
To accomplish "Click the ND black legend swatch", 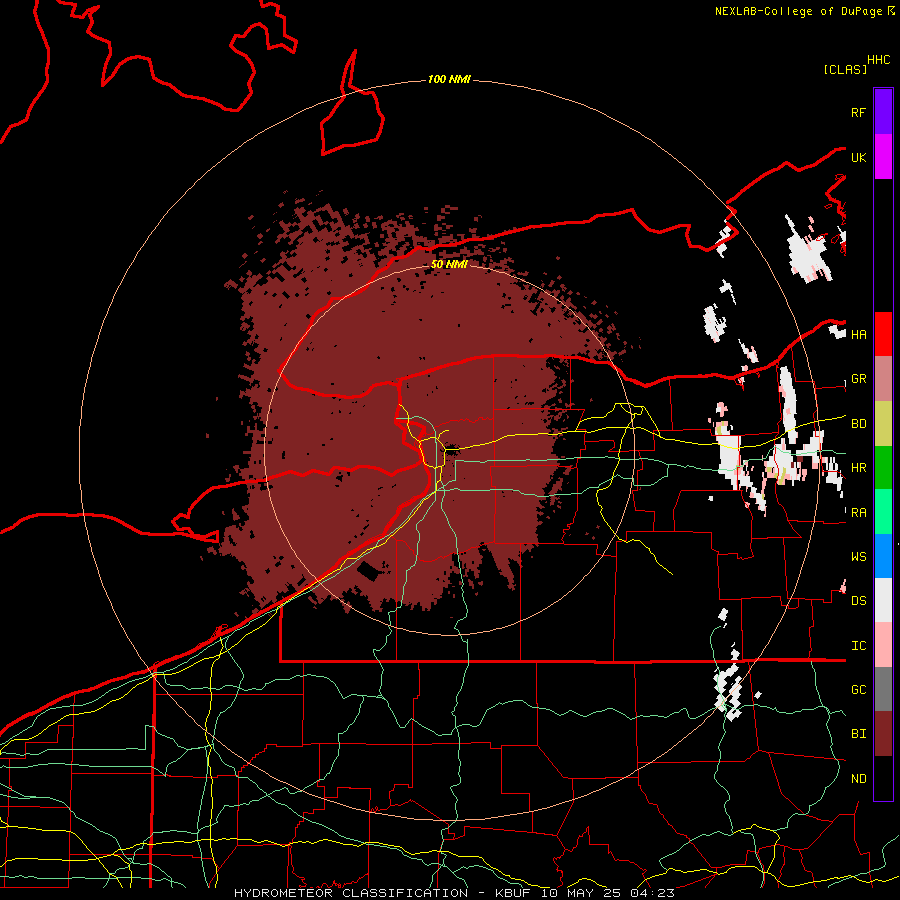I will (883, 778).
